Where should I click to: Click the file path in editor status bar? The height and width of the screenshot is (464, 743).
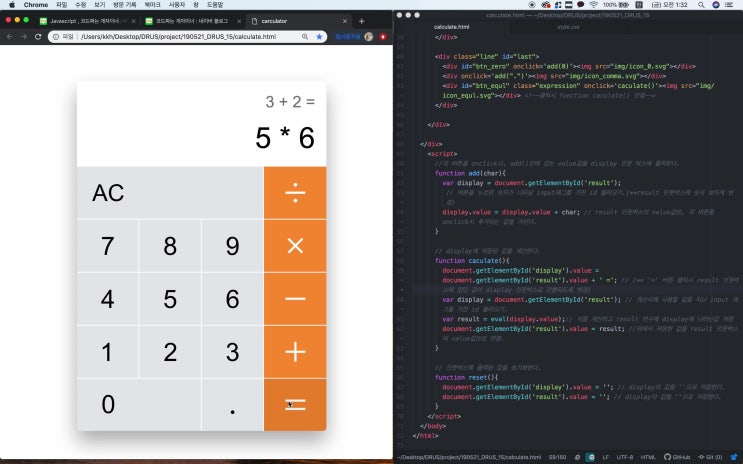pyautogui.click(x=468, y=457)
